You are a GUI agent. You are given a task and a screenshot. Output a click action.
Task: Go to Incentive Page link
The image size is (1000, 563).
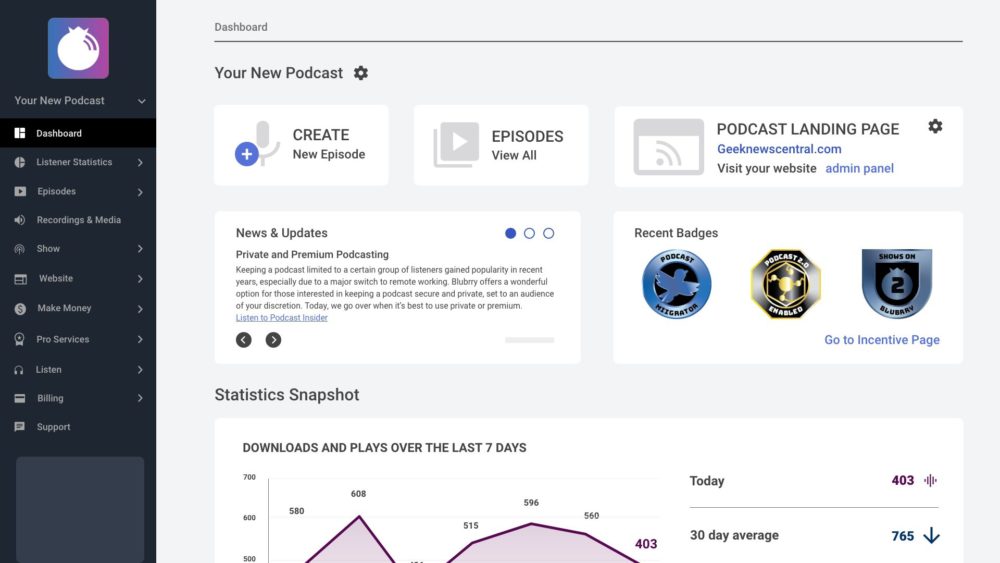pyautogui.click(x=881, y=340)
